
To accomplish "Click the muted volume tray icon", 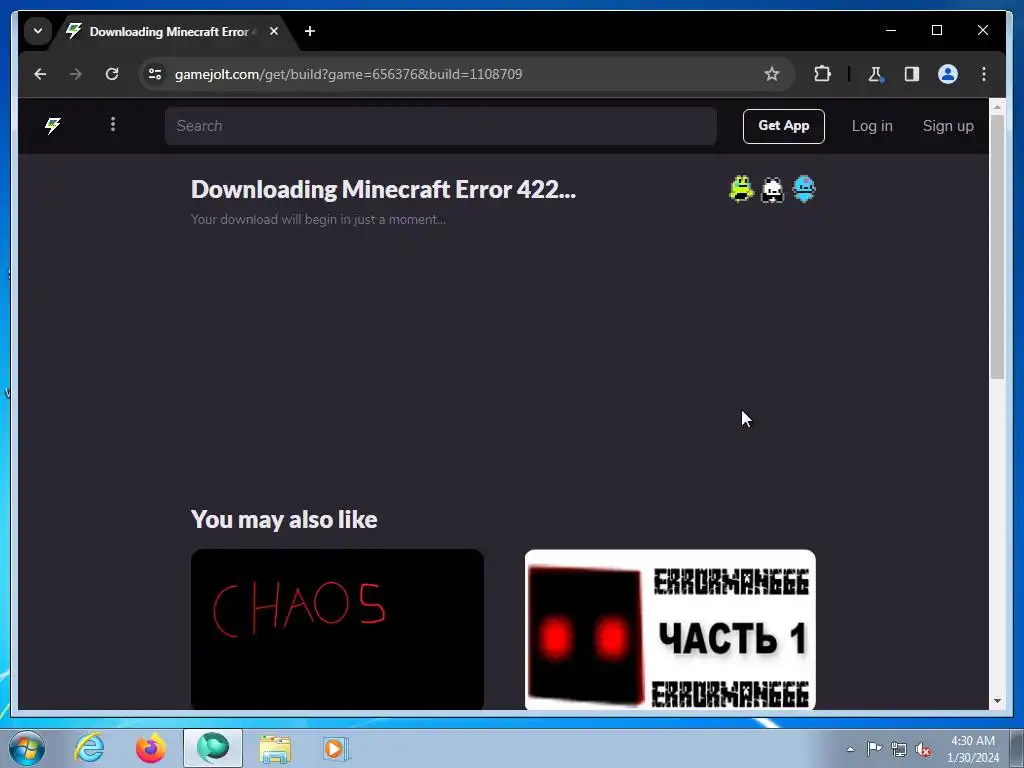I will tap(923, 749).
